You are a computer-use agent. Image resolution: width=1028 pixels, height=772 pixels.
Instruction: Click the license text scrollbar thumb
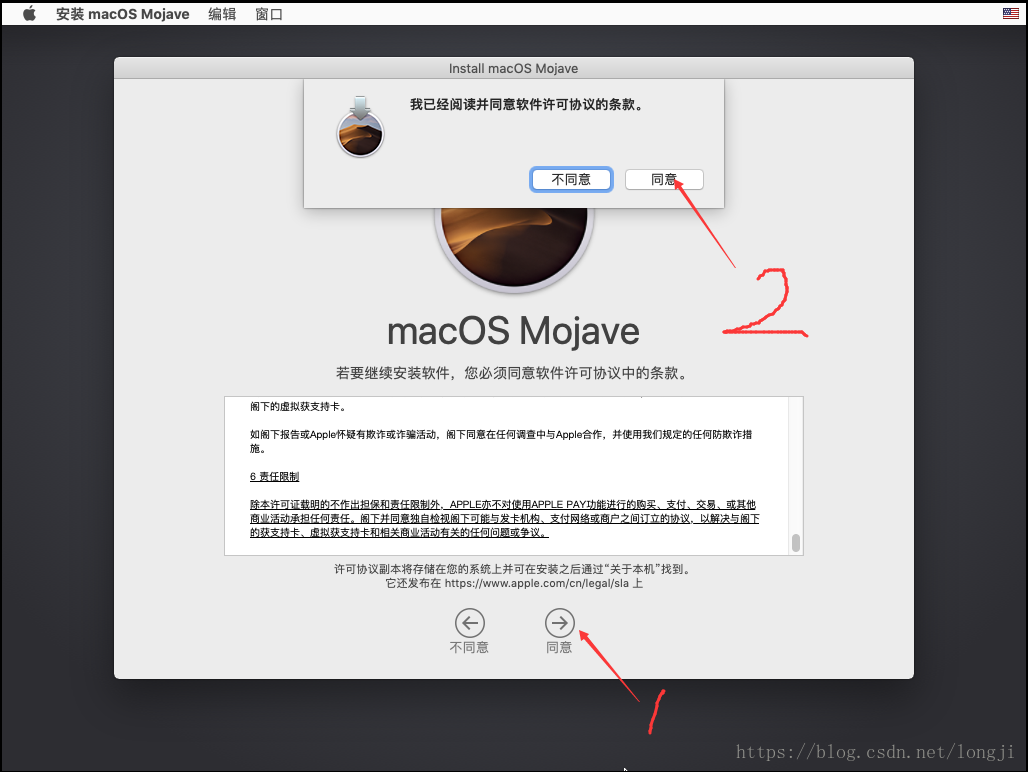pos(796,543)
